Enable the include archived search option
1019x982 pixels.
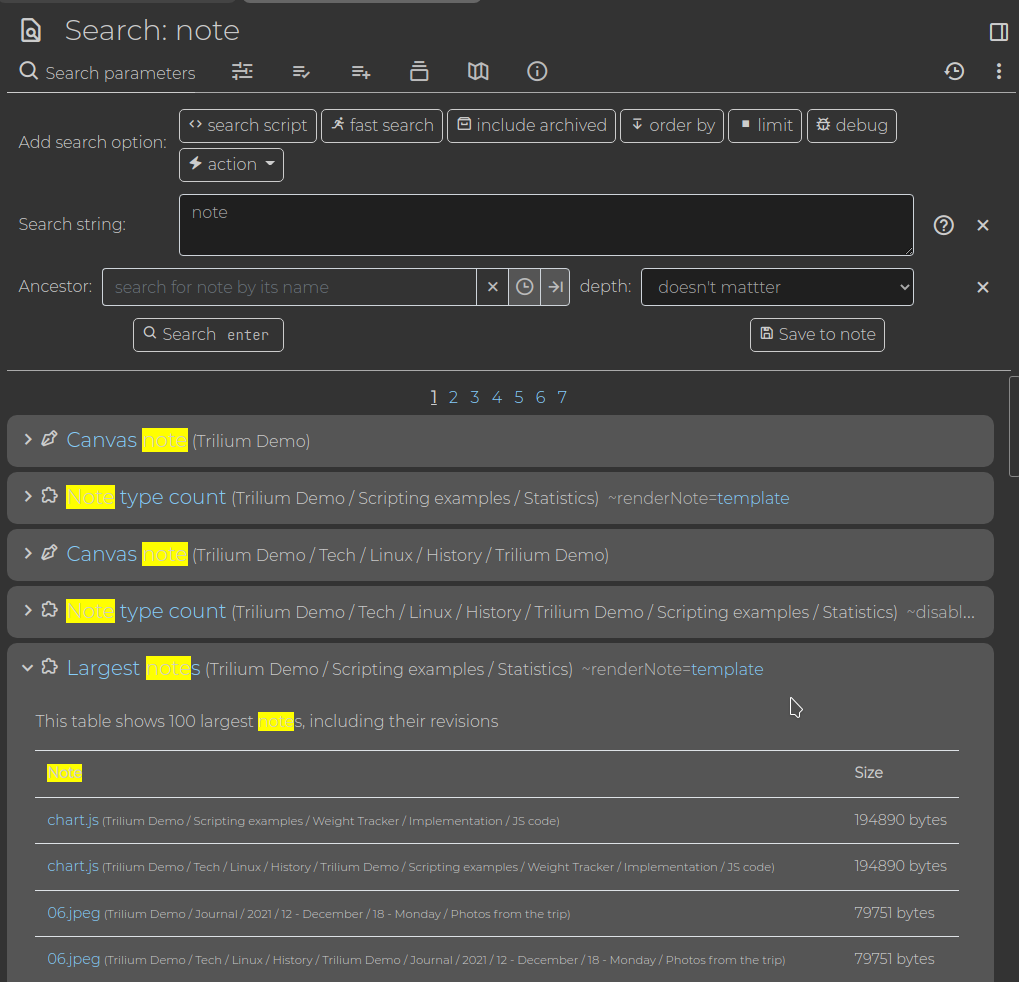[531, 125]
